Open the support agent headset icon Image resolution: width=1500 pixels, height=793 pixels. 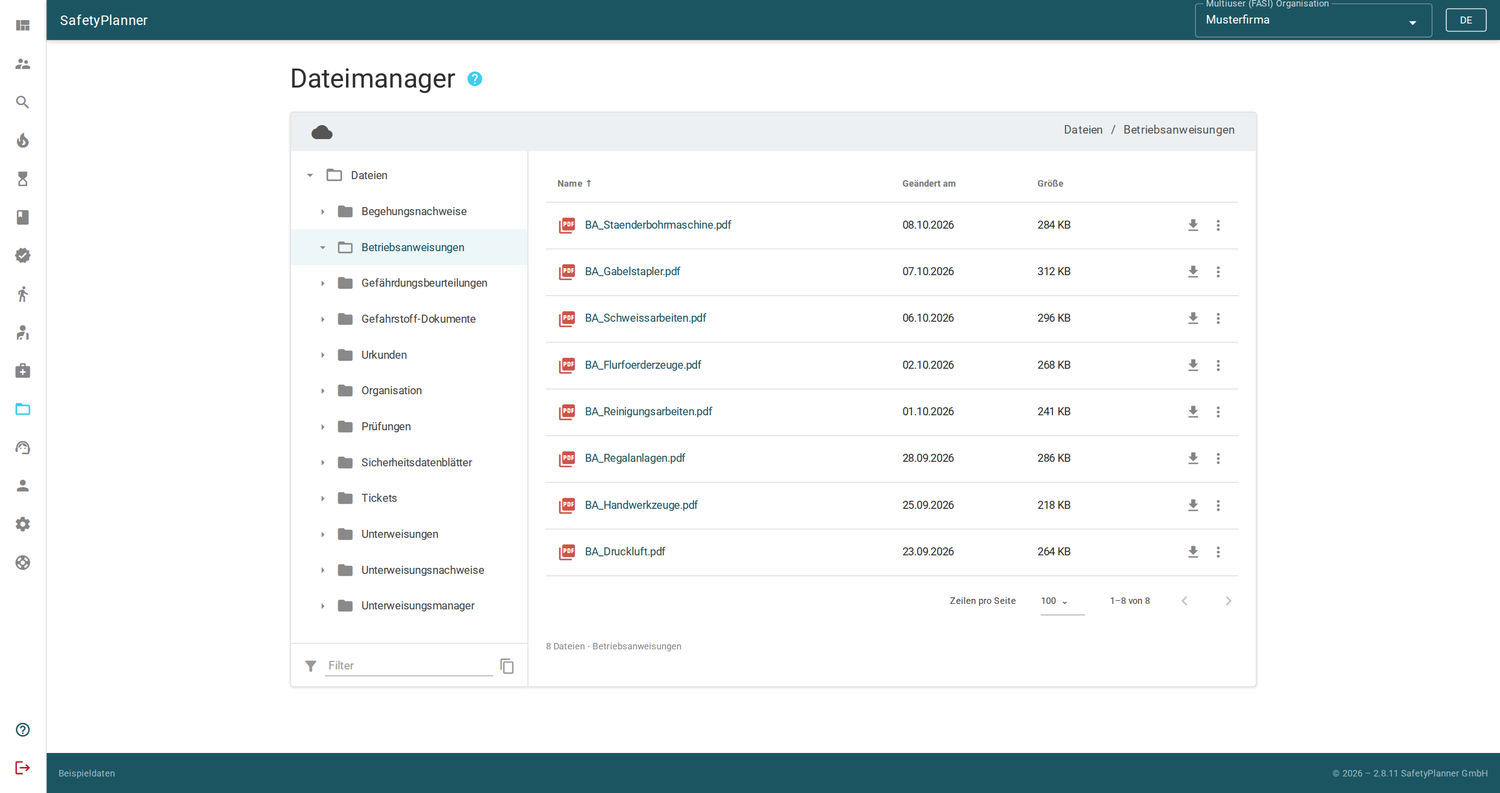[22, 447]
